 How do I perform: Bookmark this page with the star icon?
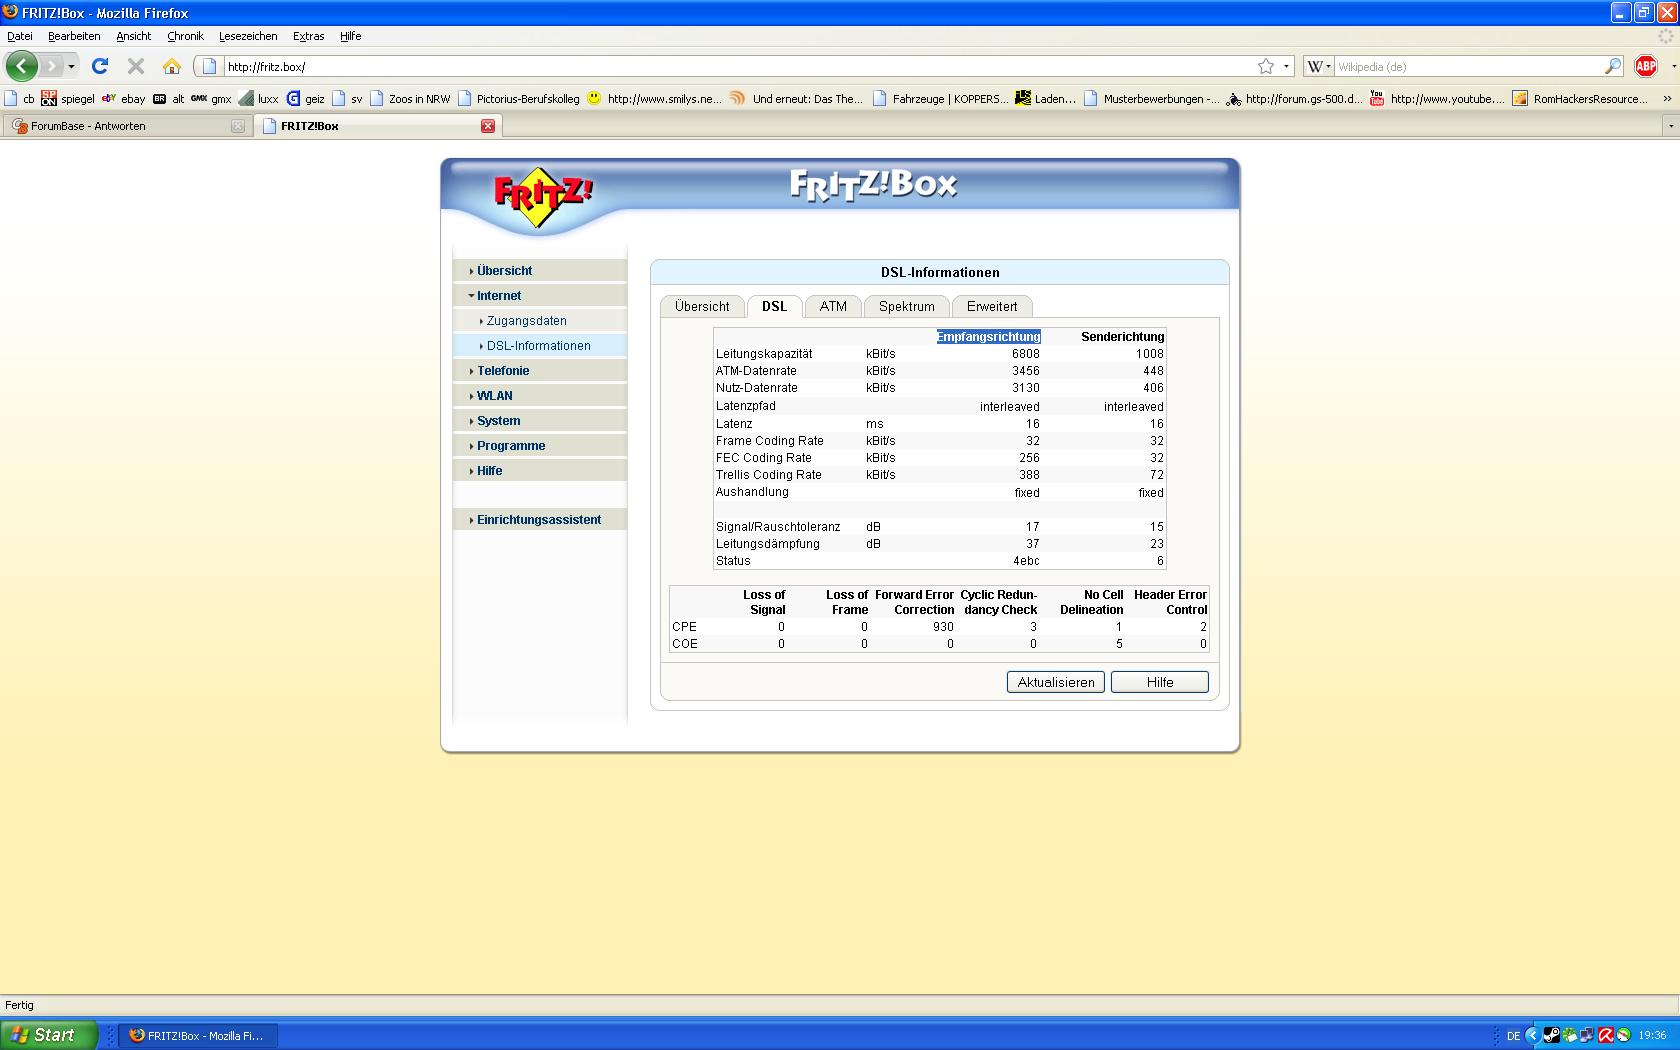click(x=1266, y=66)
